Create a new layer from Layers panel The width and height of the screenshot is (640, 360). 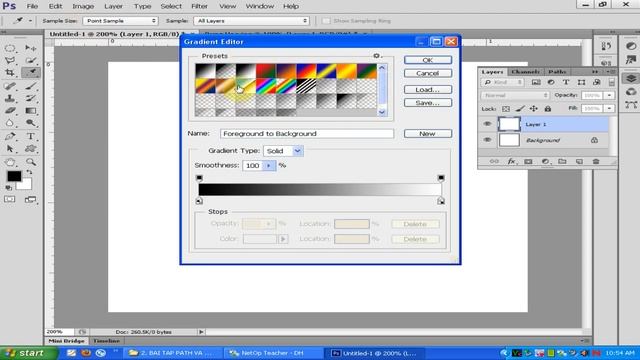tap(579, 162)
